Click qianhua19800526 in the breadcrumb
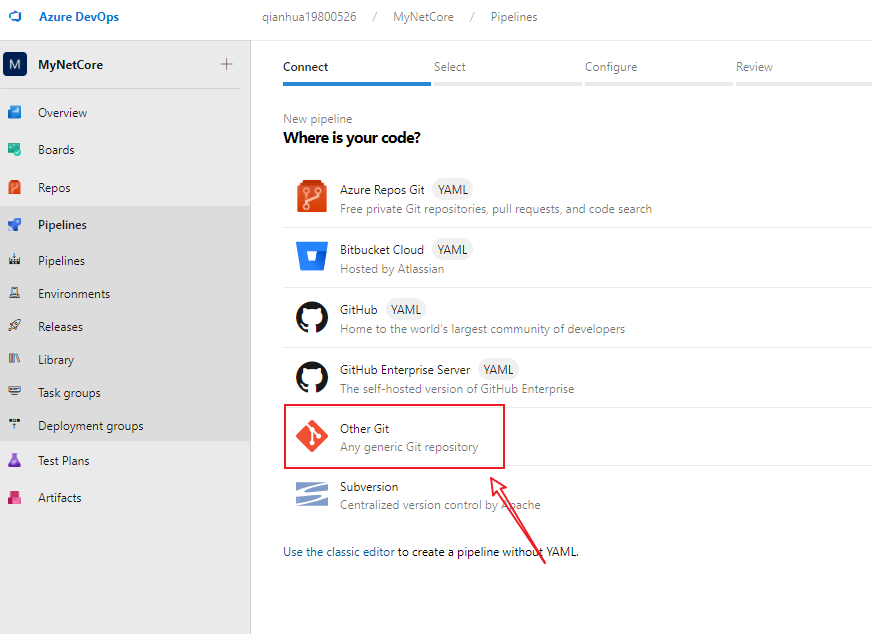The width and height of the screenshot is (872, 634). pos(308,17)
